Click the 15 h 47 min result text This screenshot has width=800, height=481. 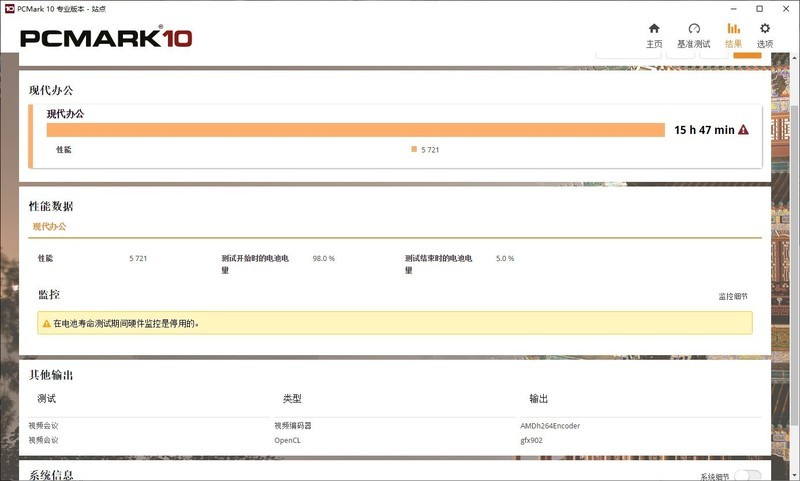tap(704, 130)
